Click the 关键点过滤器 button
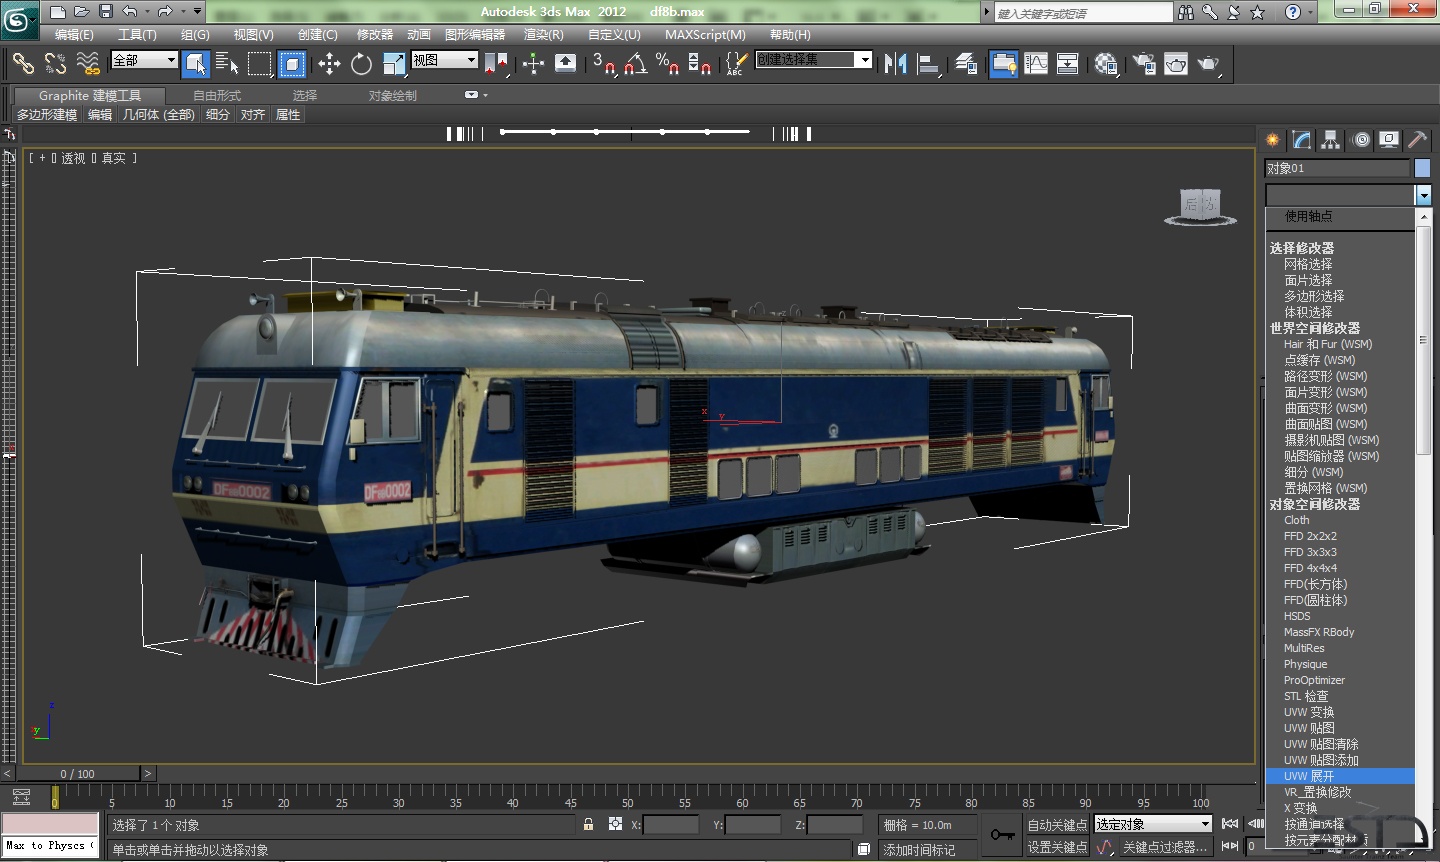 pos(1165,847)
